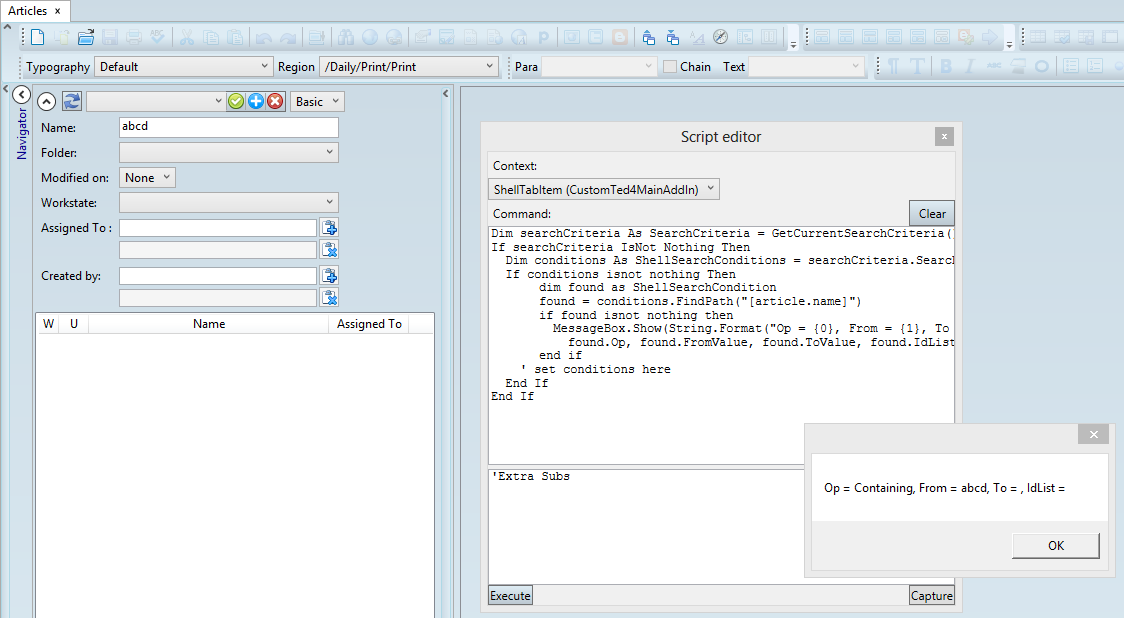
Task: Click the first Created by input field
Action: pyautogui.click(x=218, y=275)
